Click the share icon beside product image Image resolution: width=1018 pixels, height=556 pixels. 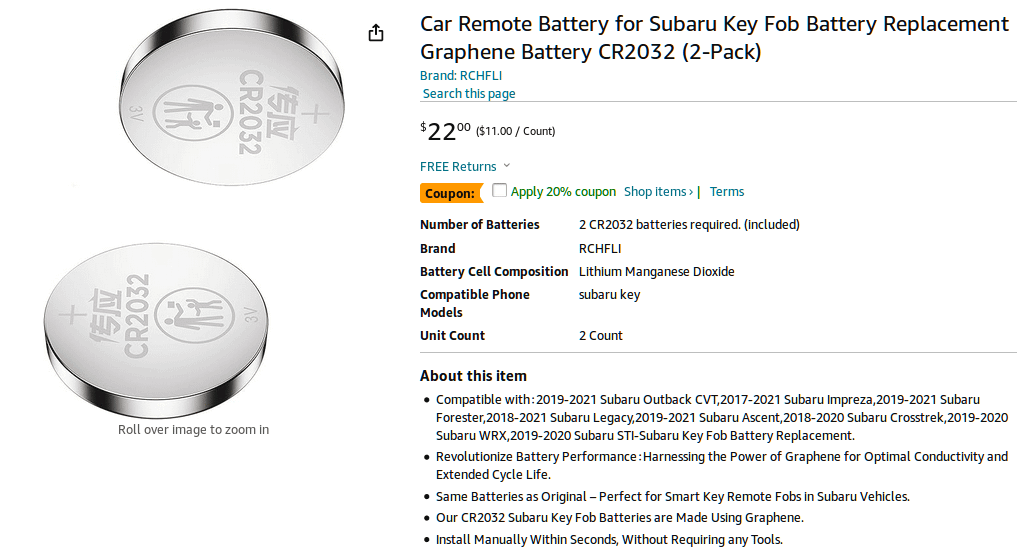[376, 33]
